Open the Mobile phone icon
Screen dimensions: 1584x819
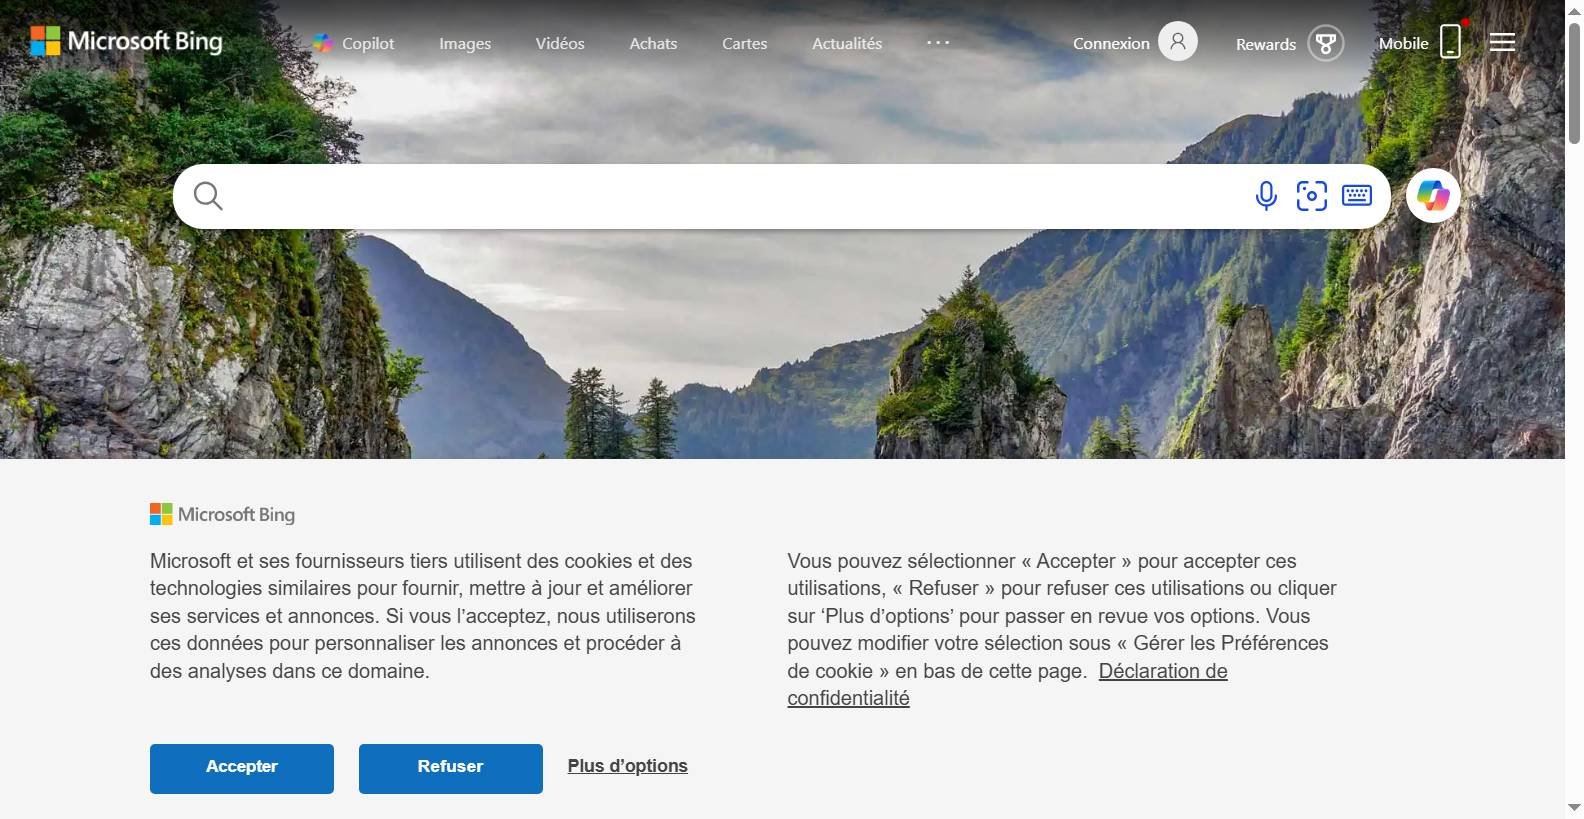(1451, 42)
